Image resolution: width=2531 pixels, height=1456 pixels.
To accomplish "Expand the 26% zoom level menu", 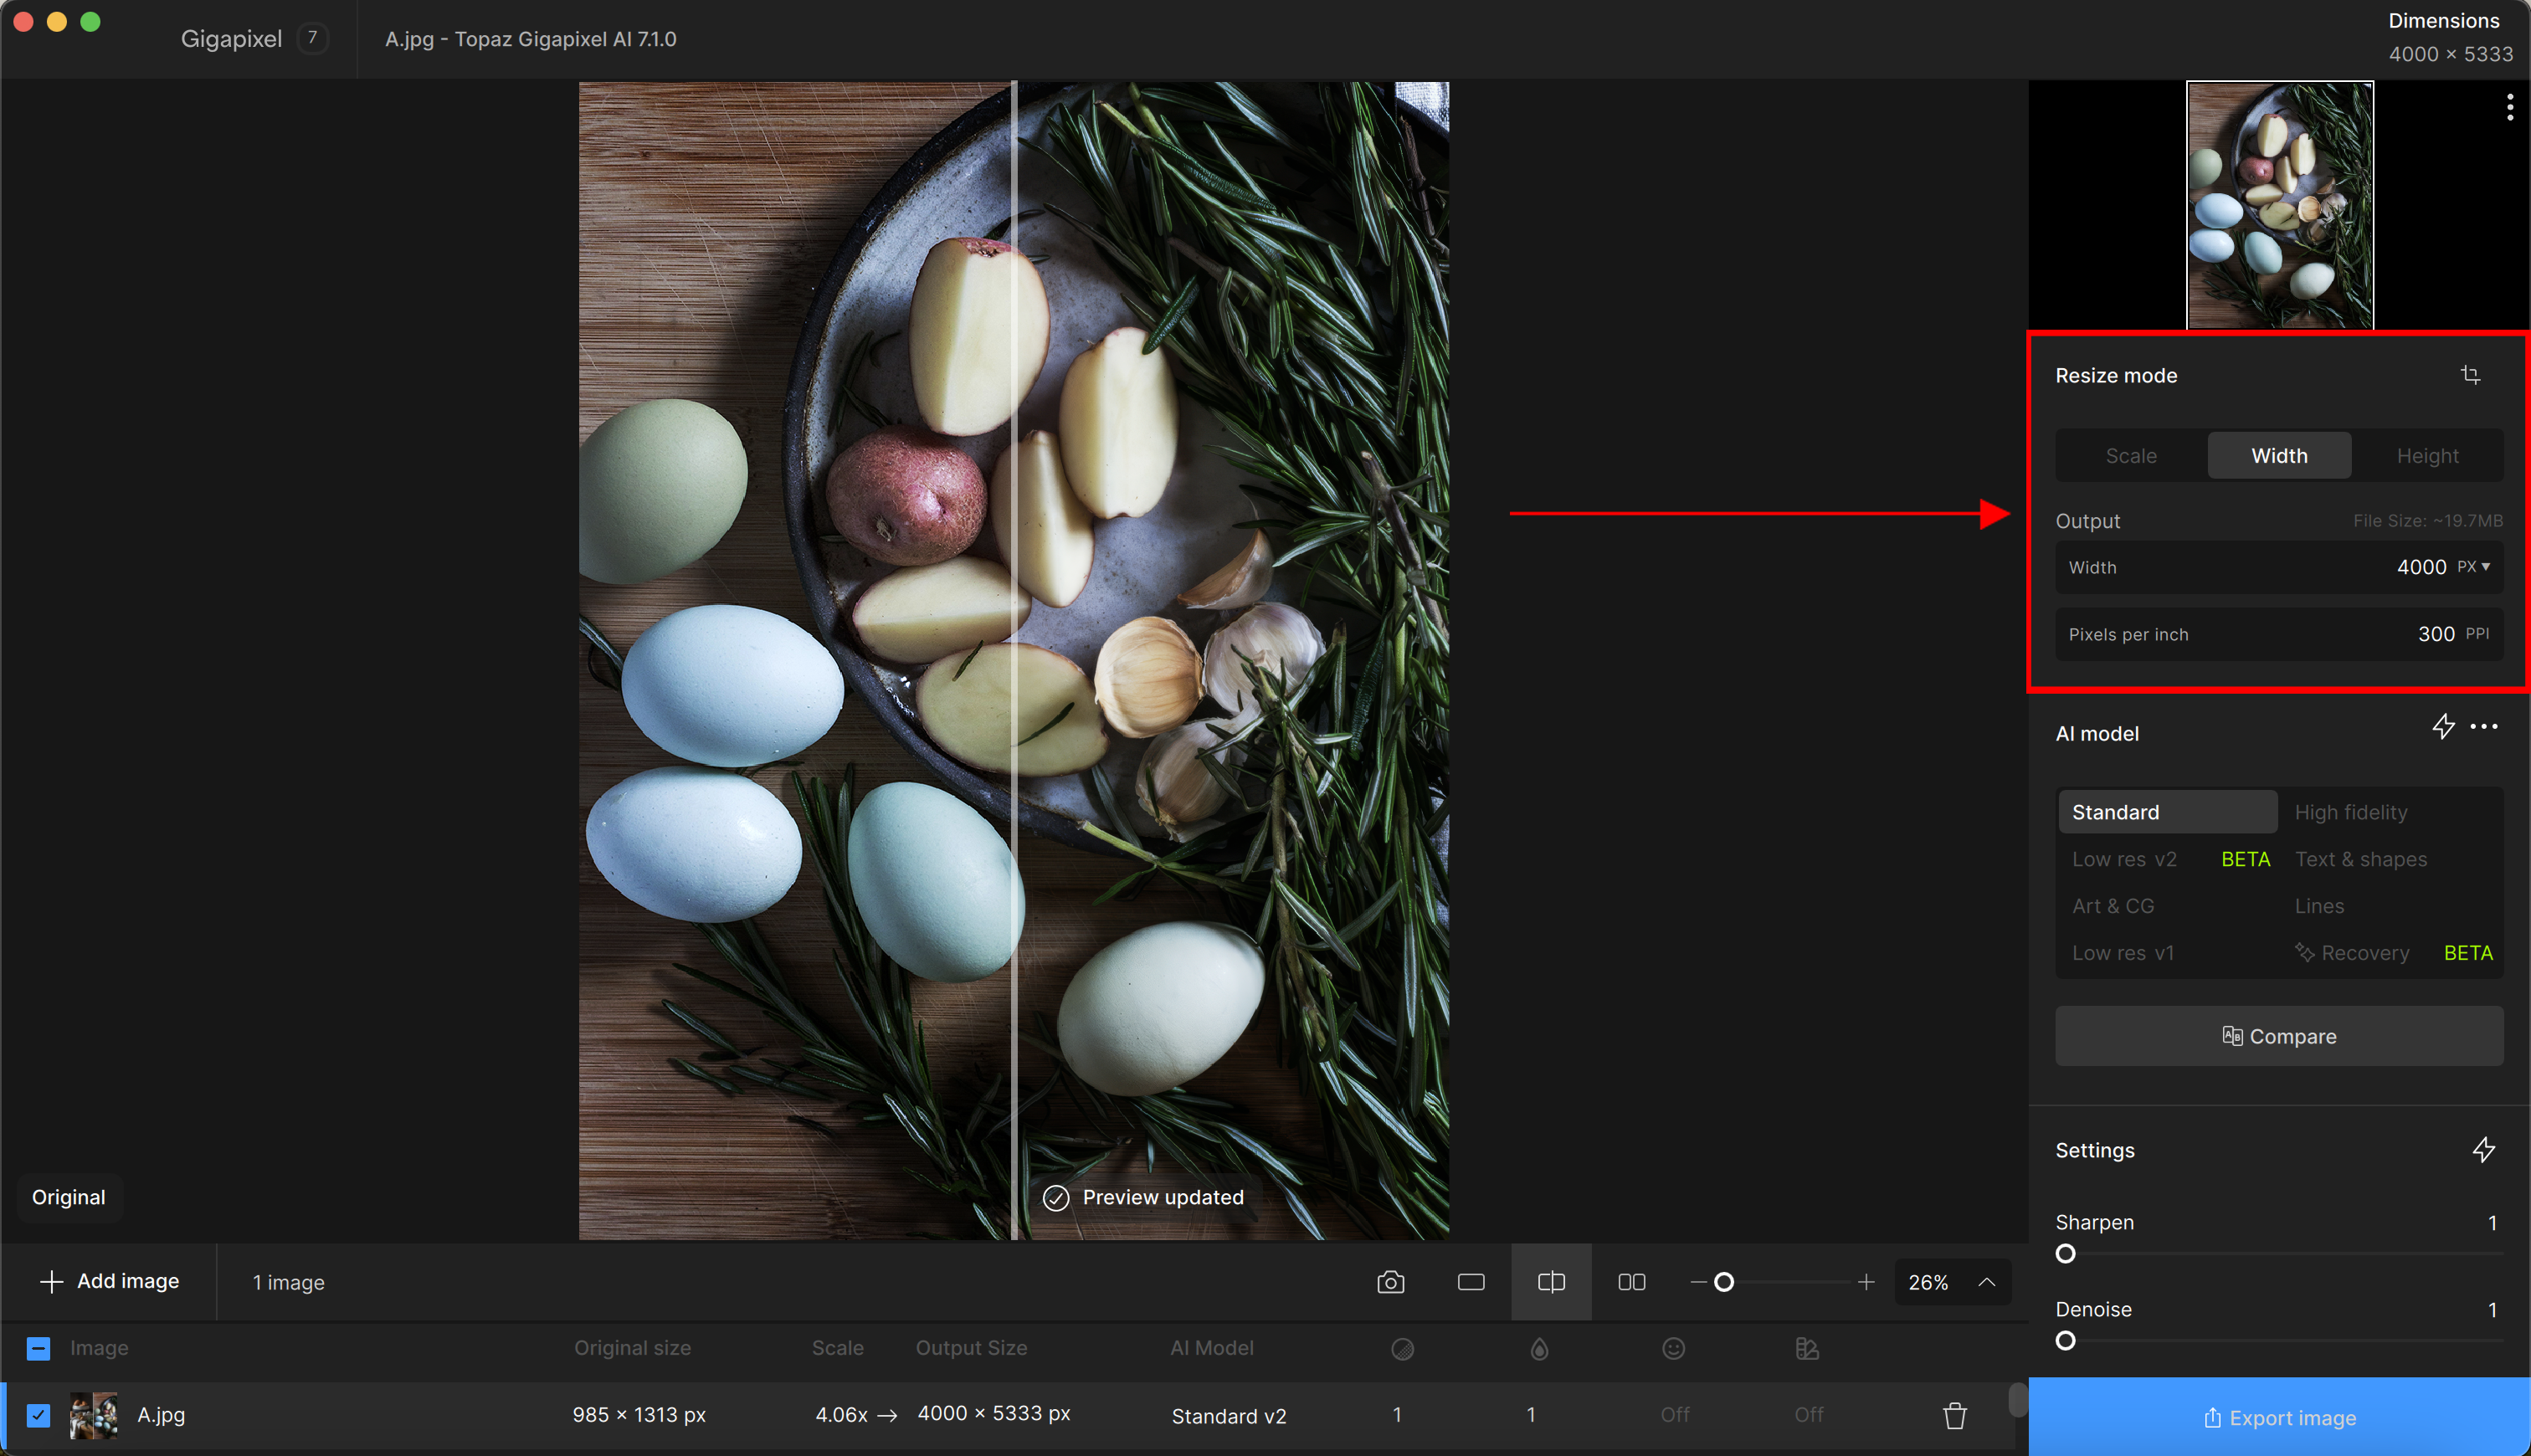I will [x=1986, y=1282].
